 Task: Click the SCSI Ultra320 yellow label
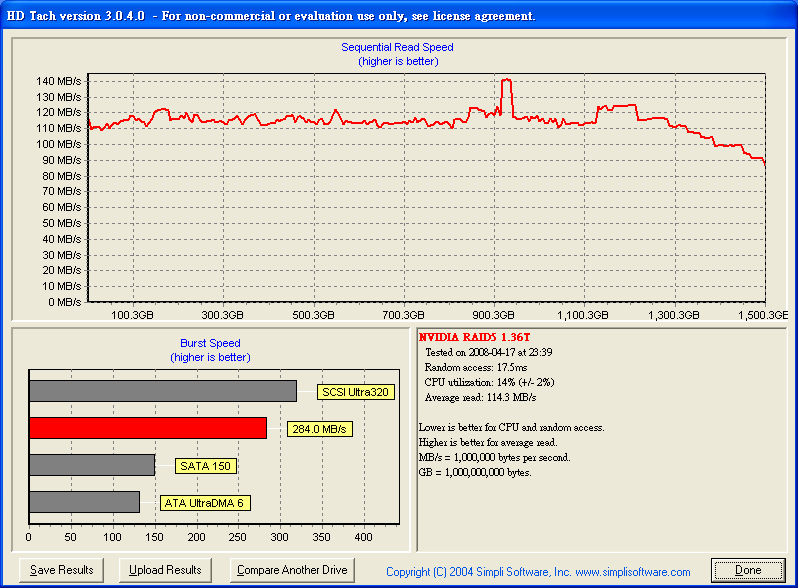(x=355, y=392)
